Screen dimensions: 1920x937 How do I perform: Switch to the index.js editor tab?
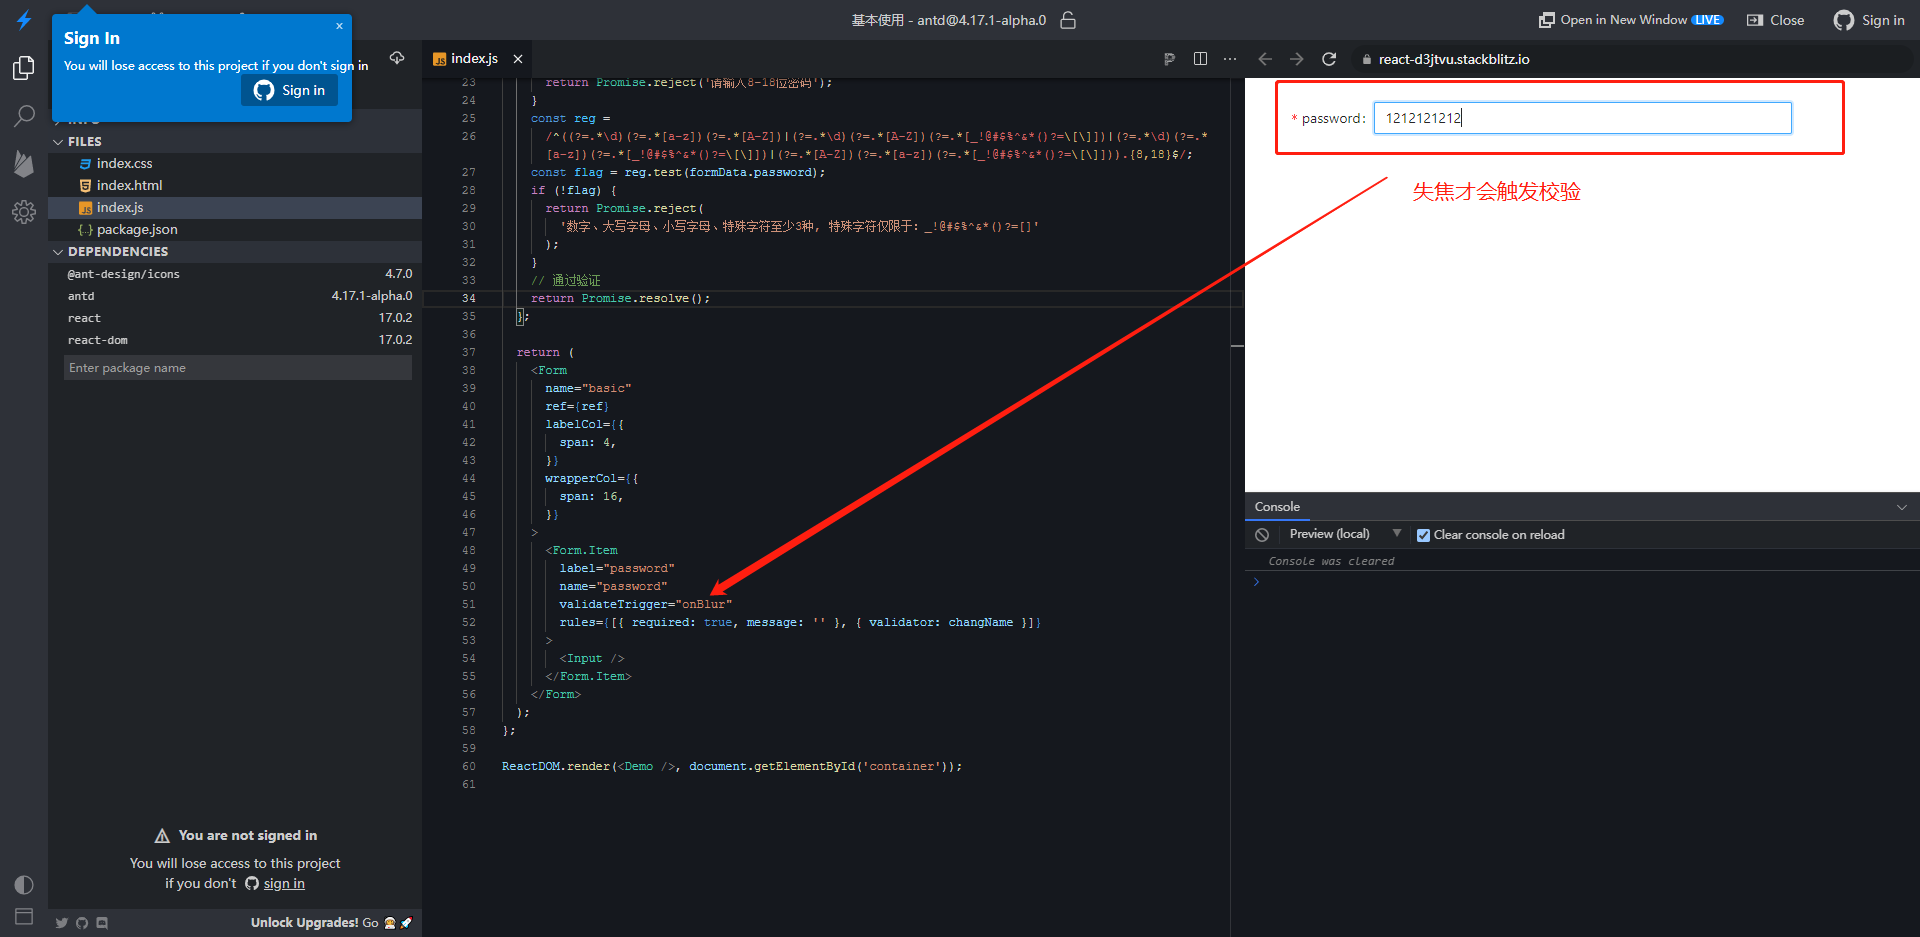pyautogui.click(x=472, y=58)
